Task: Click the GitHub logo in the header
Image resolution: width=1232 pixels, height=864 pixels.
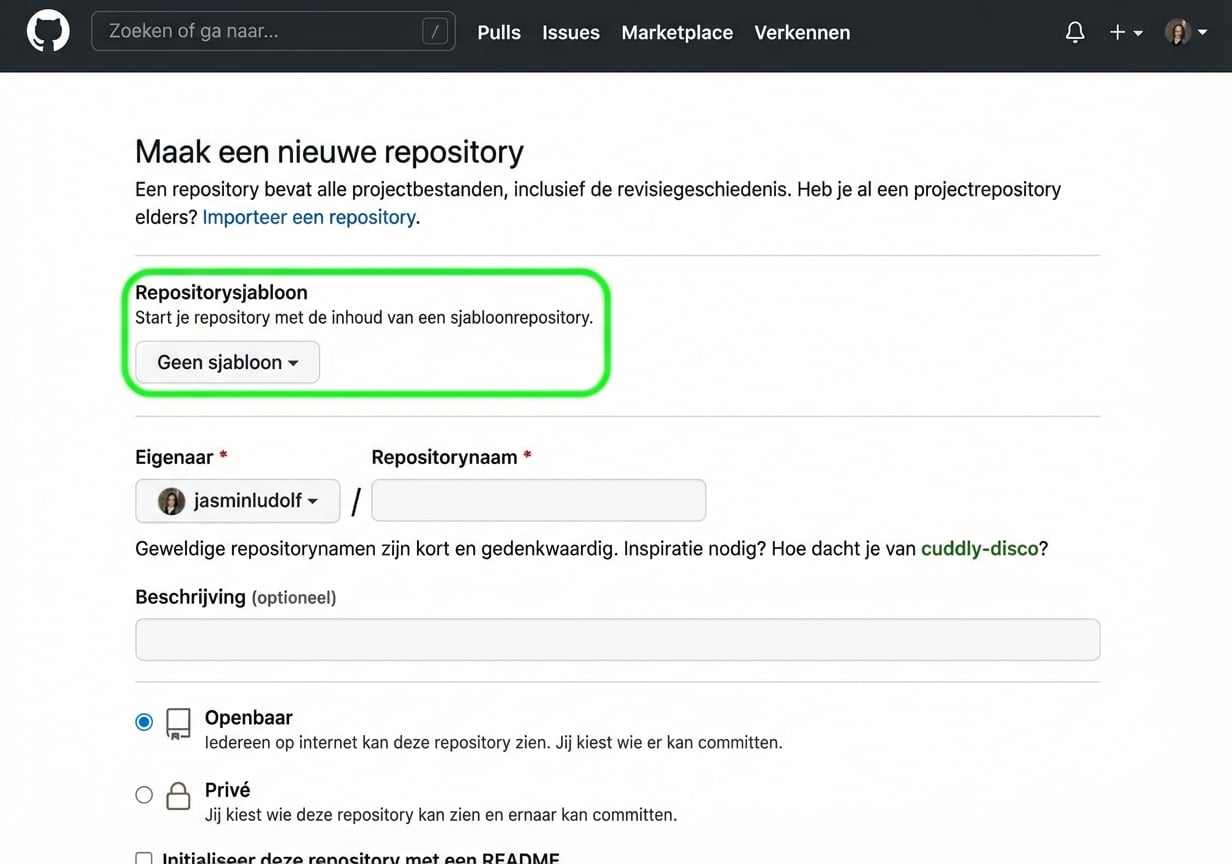Action: point(47,30)
